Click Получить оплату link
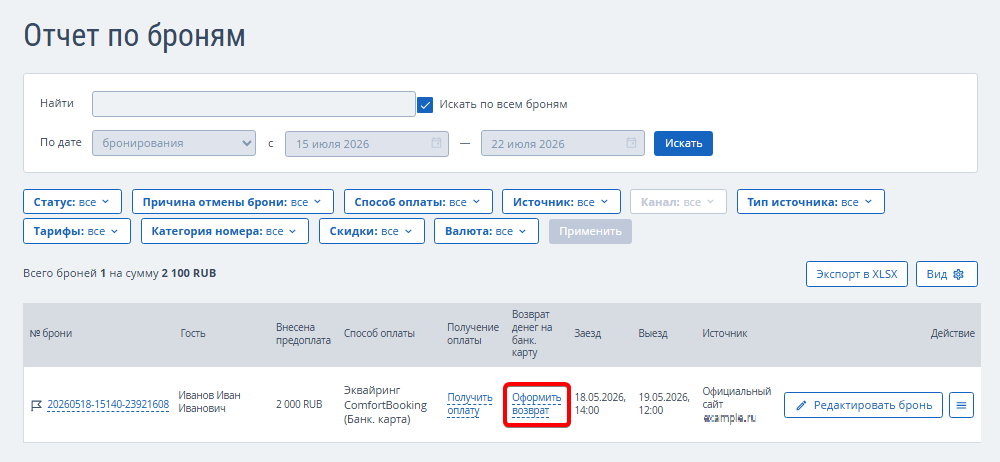Screen dimensions: 1000x462 (470, 404)
